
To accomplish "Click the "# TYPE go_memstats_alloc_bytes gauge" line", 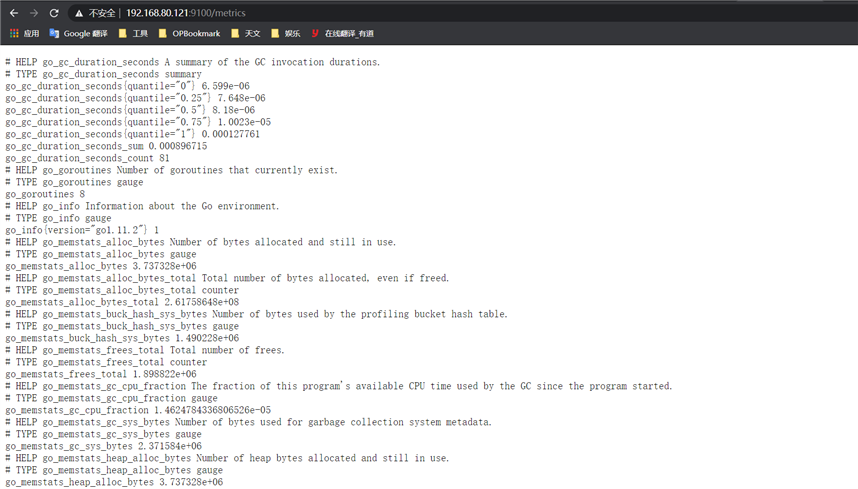I will (x=101, y=255).
